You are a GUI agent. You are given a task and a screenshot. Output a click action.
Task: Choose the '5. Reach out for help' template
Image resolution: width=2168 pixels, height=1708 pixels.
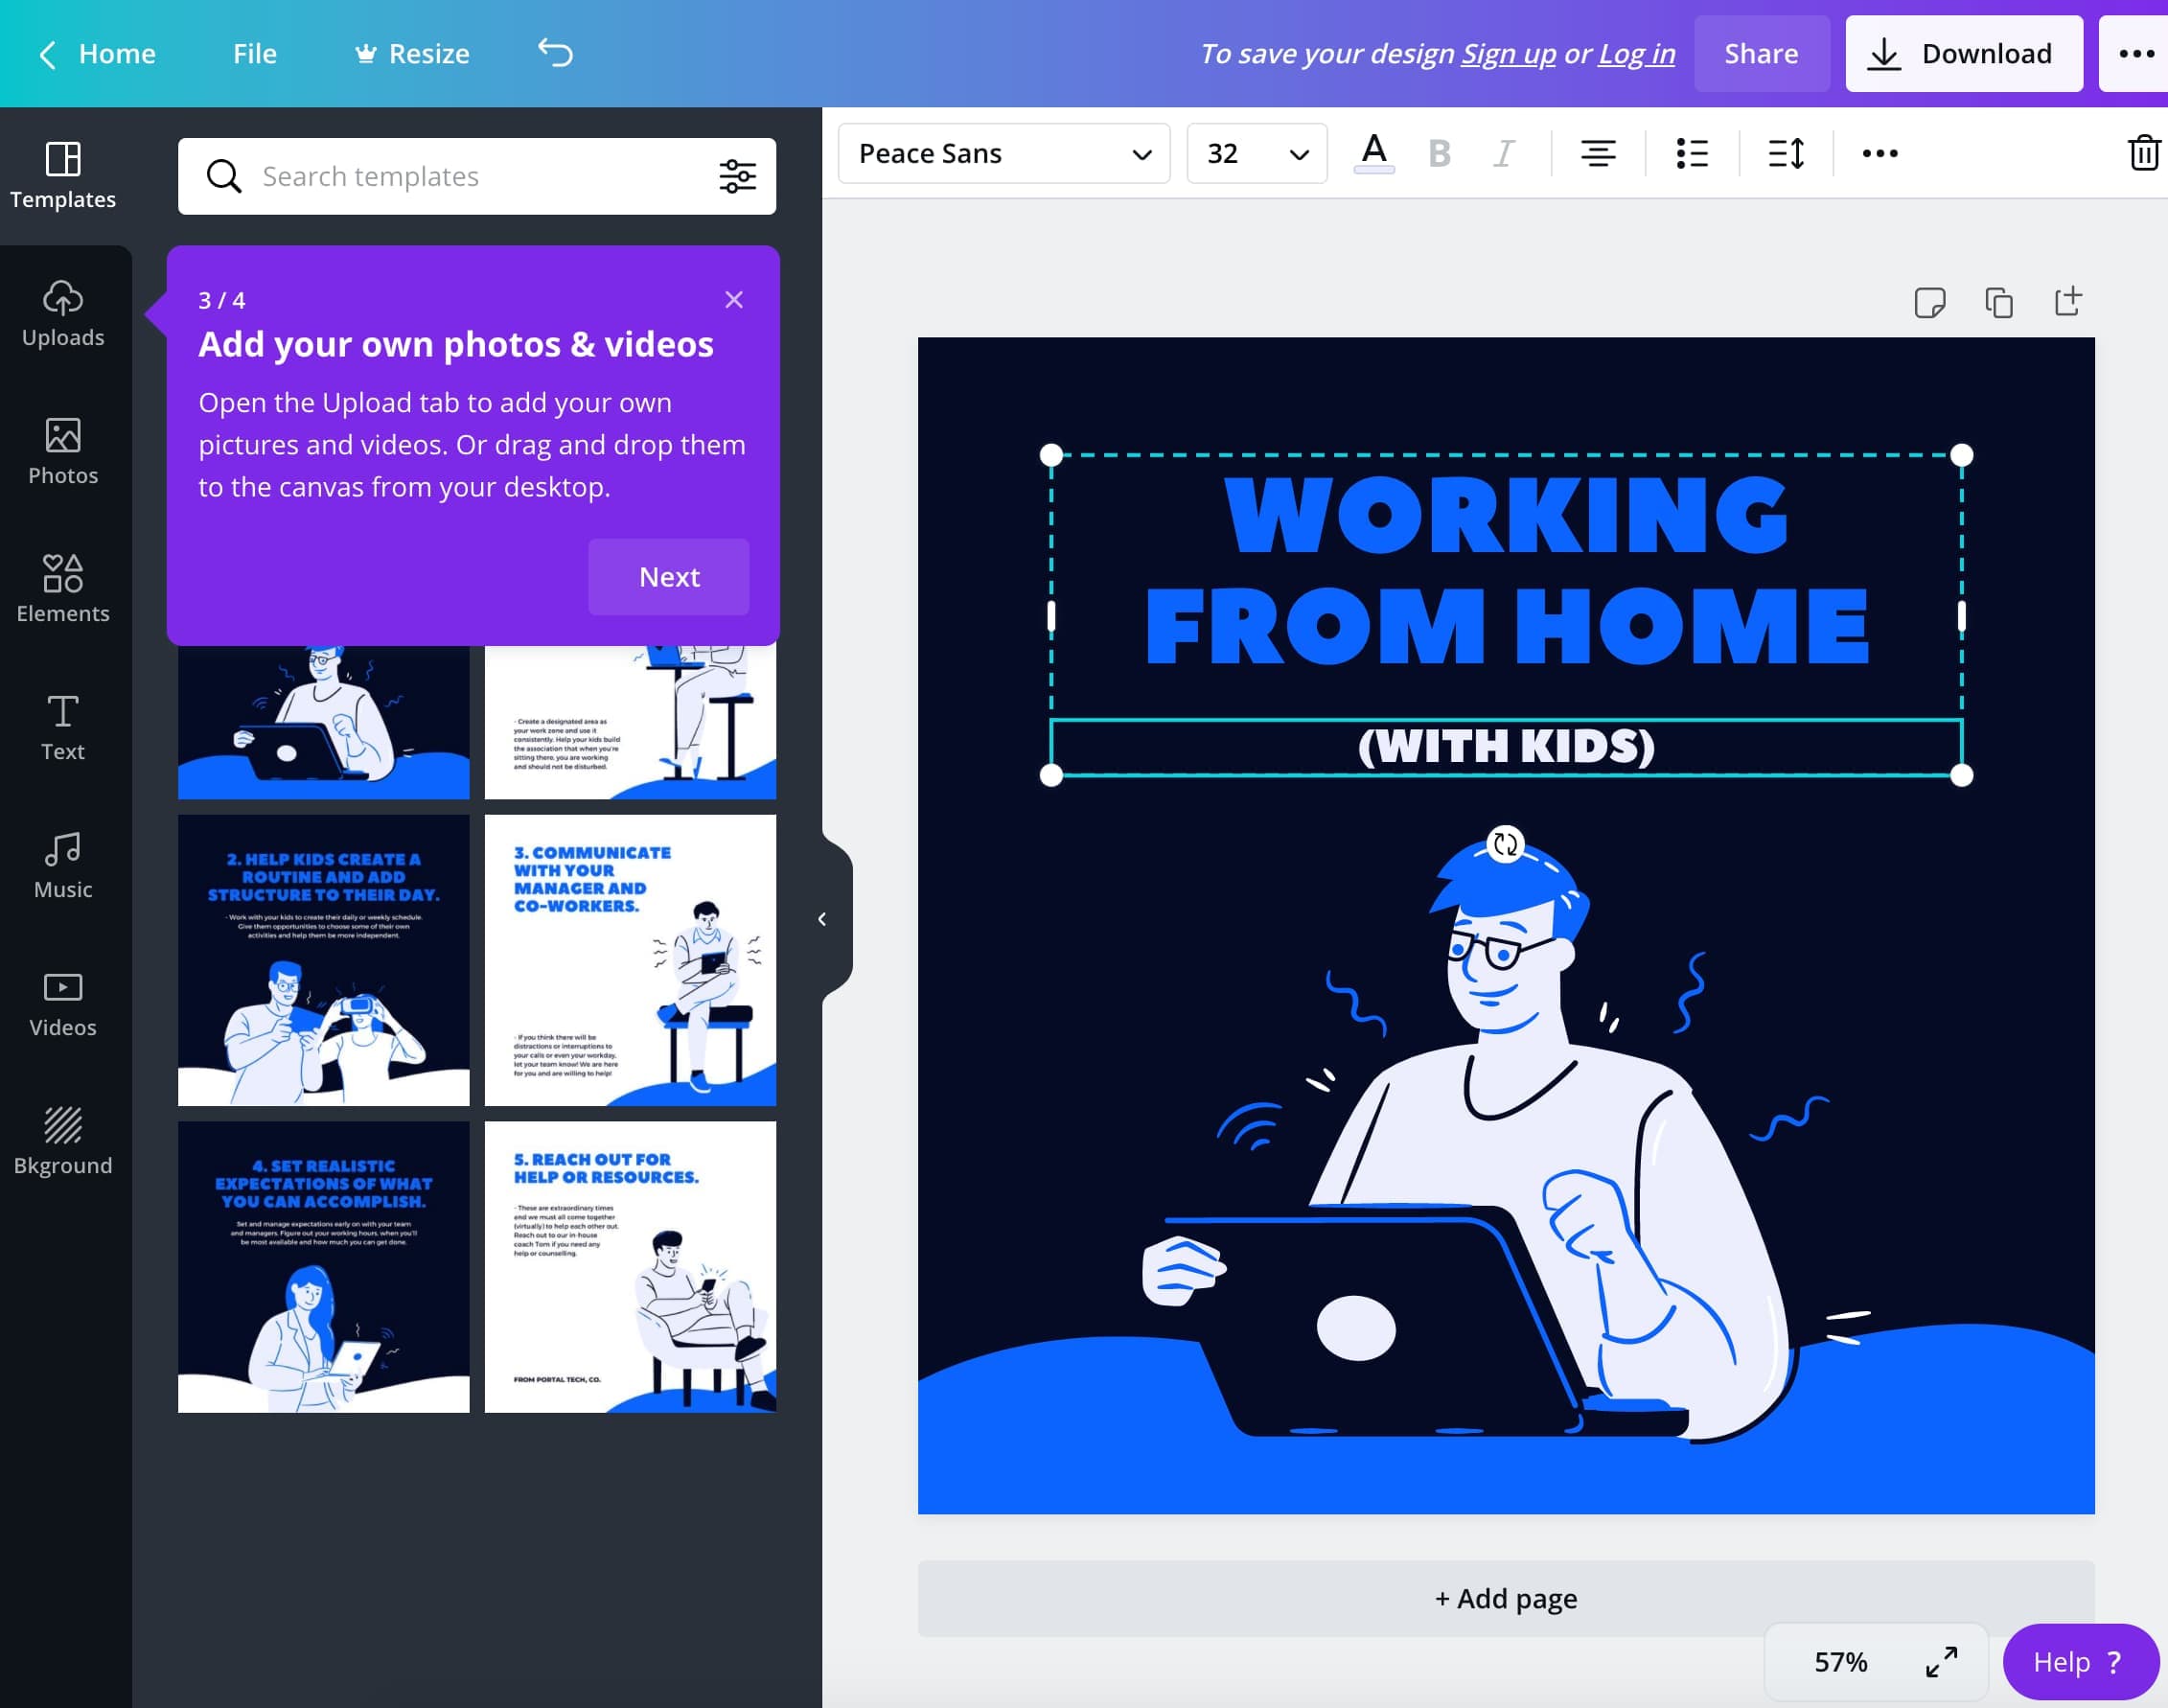(630, 1267)
